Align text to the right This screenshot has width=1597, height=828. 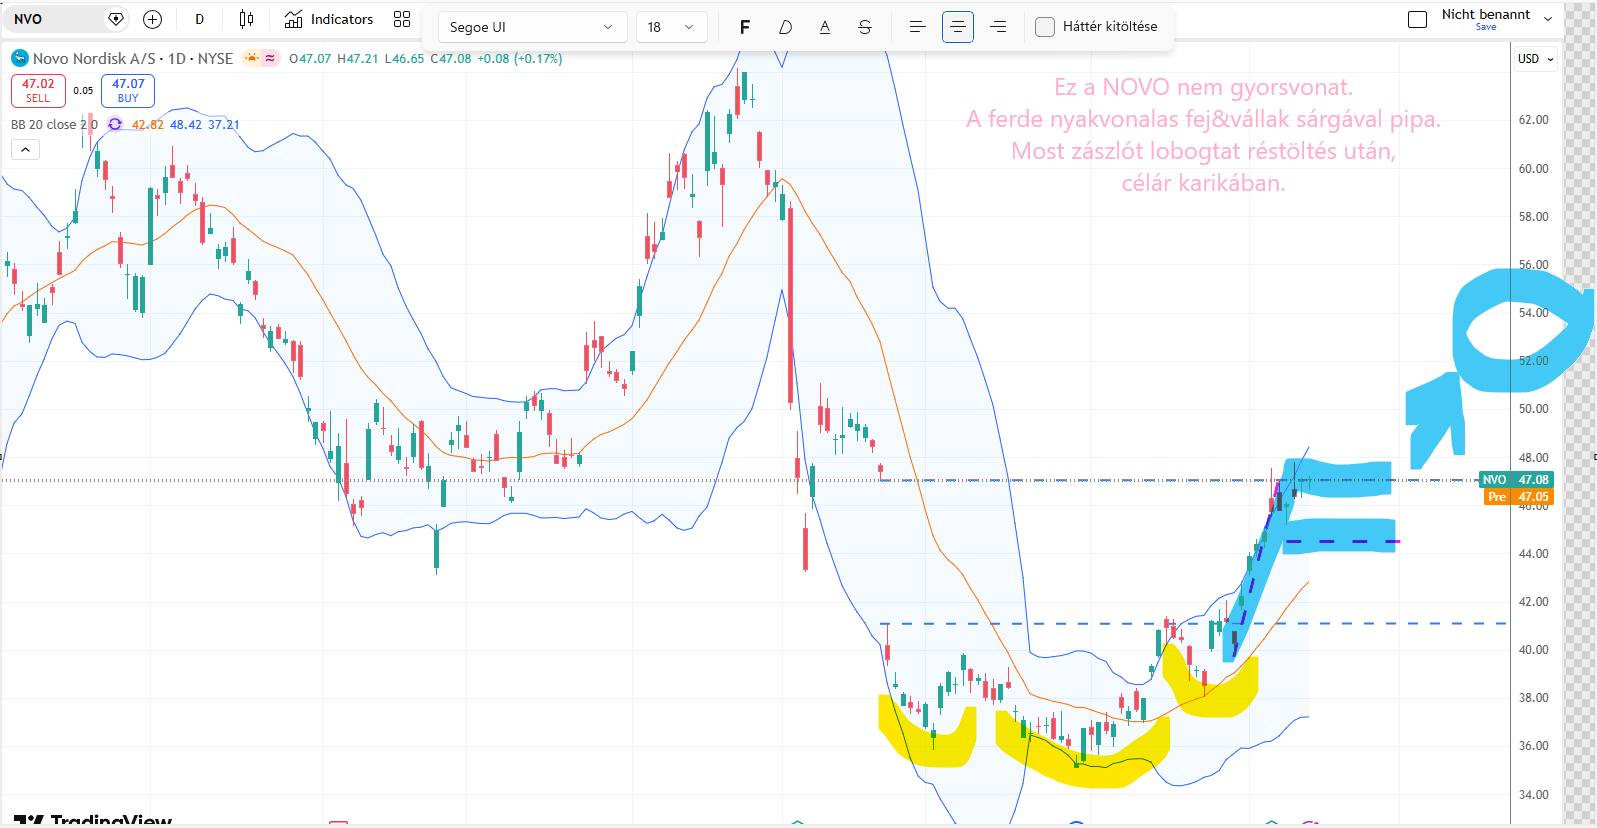pos(998,27)
